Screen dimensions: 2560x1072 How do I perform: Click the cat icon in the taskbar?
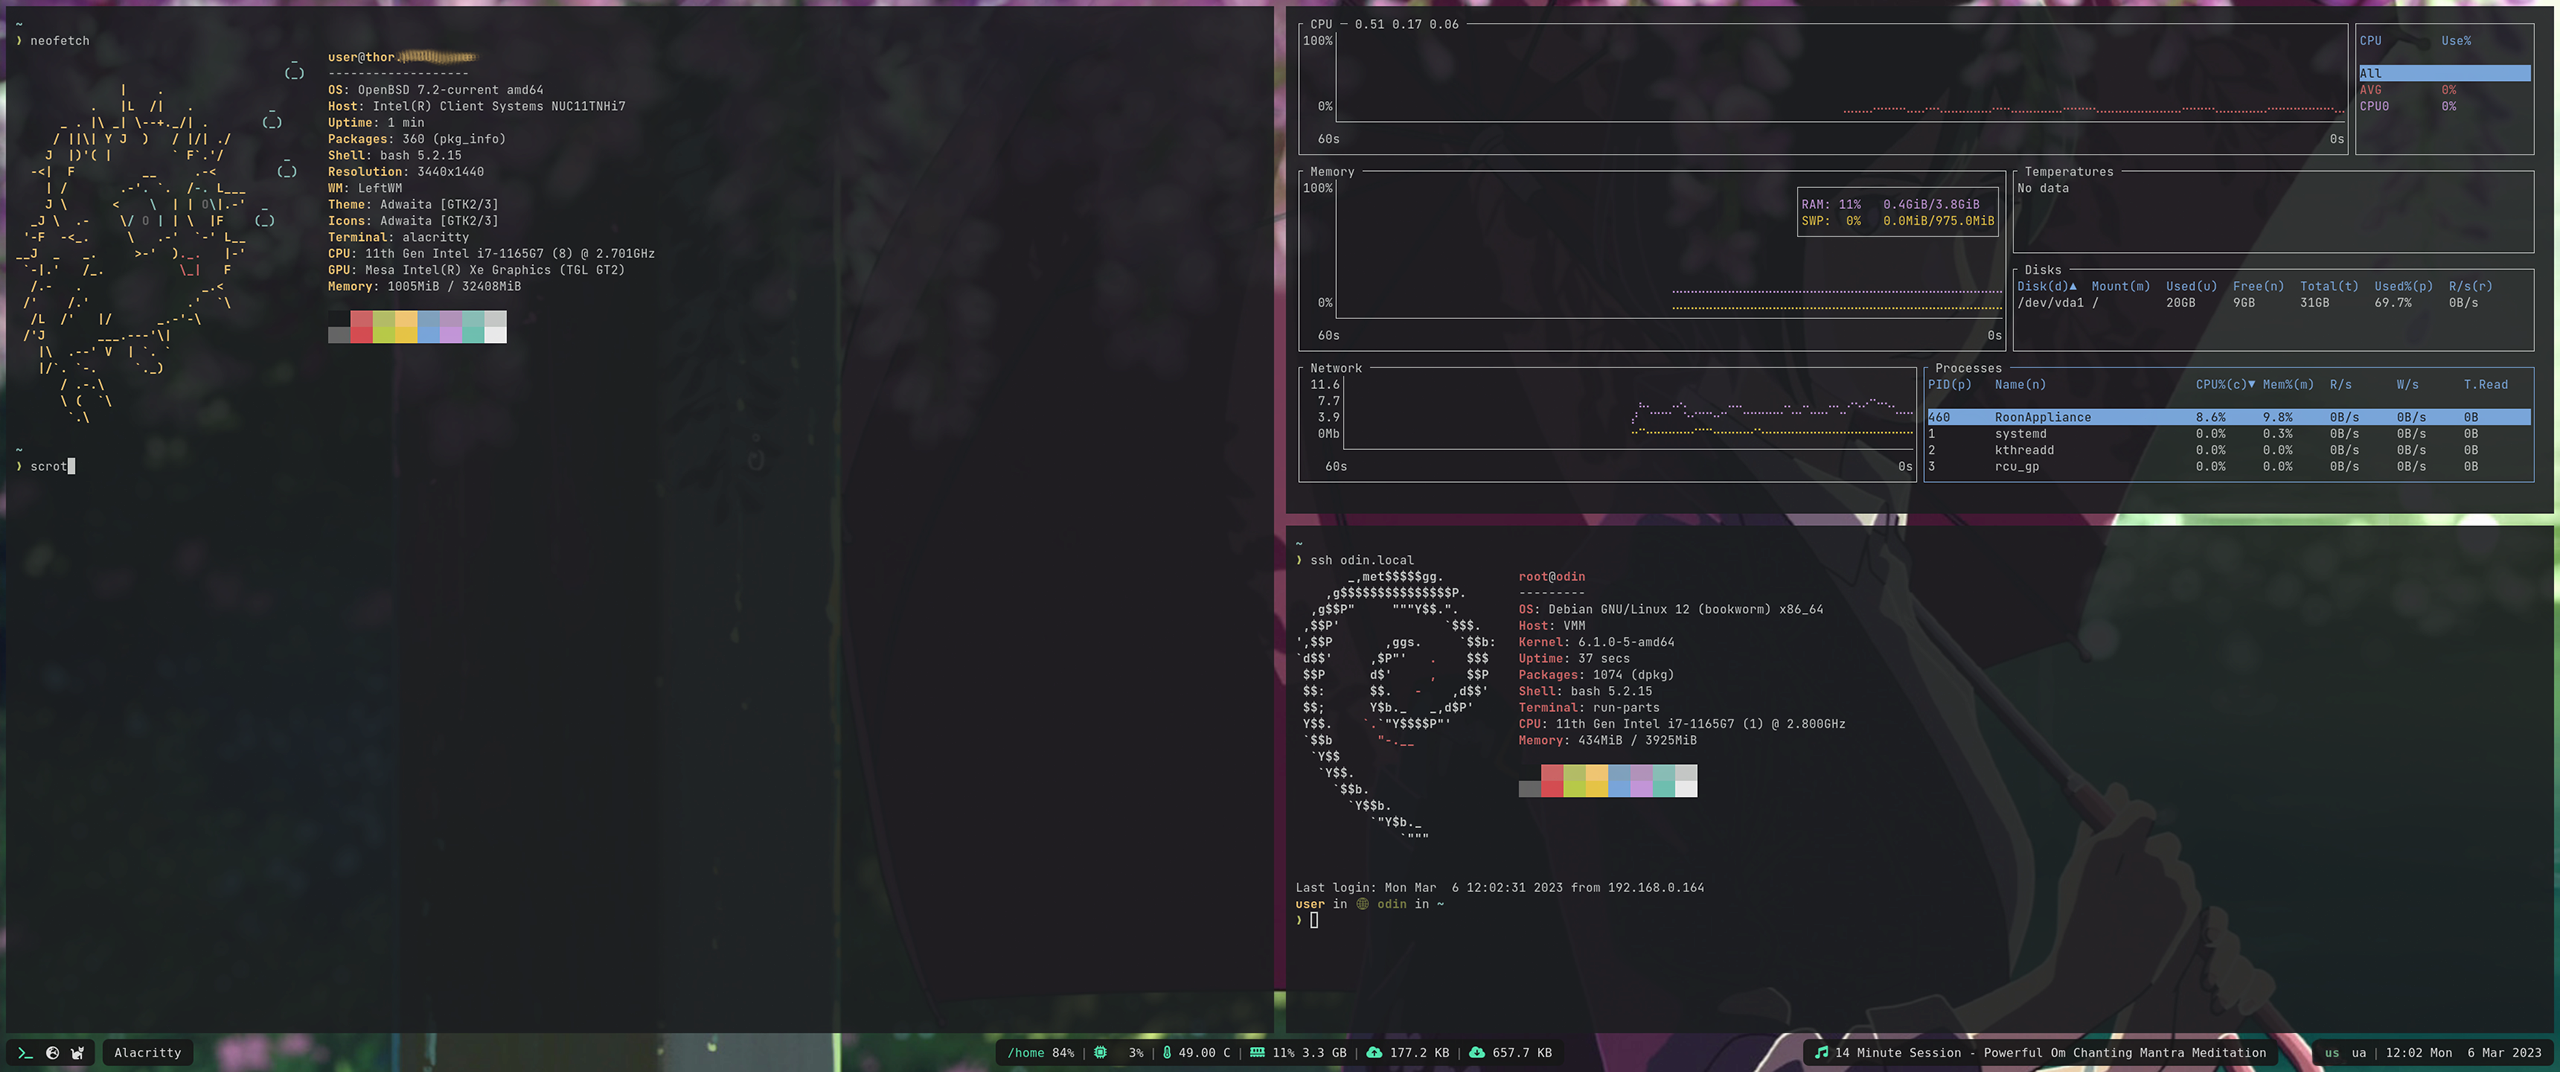click(76, 1052)
